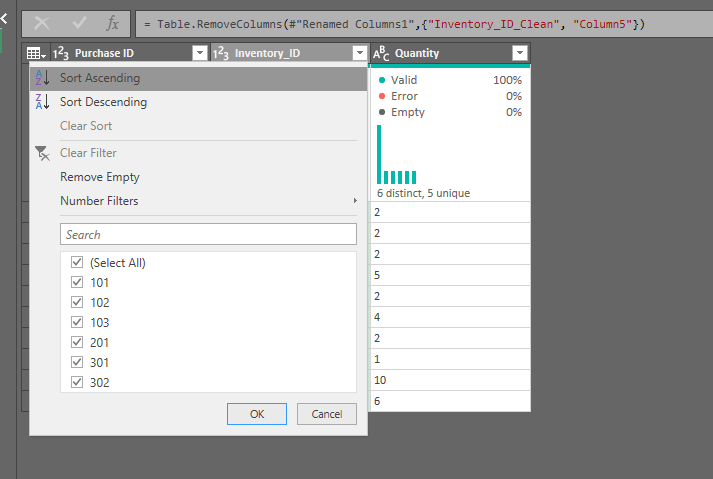Toggle the (Select All) checkbox

pos(77,262)
